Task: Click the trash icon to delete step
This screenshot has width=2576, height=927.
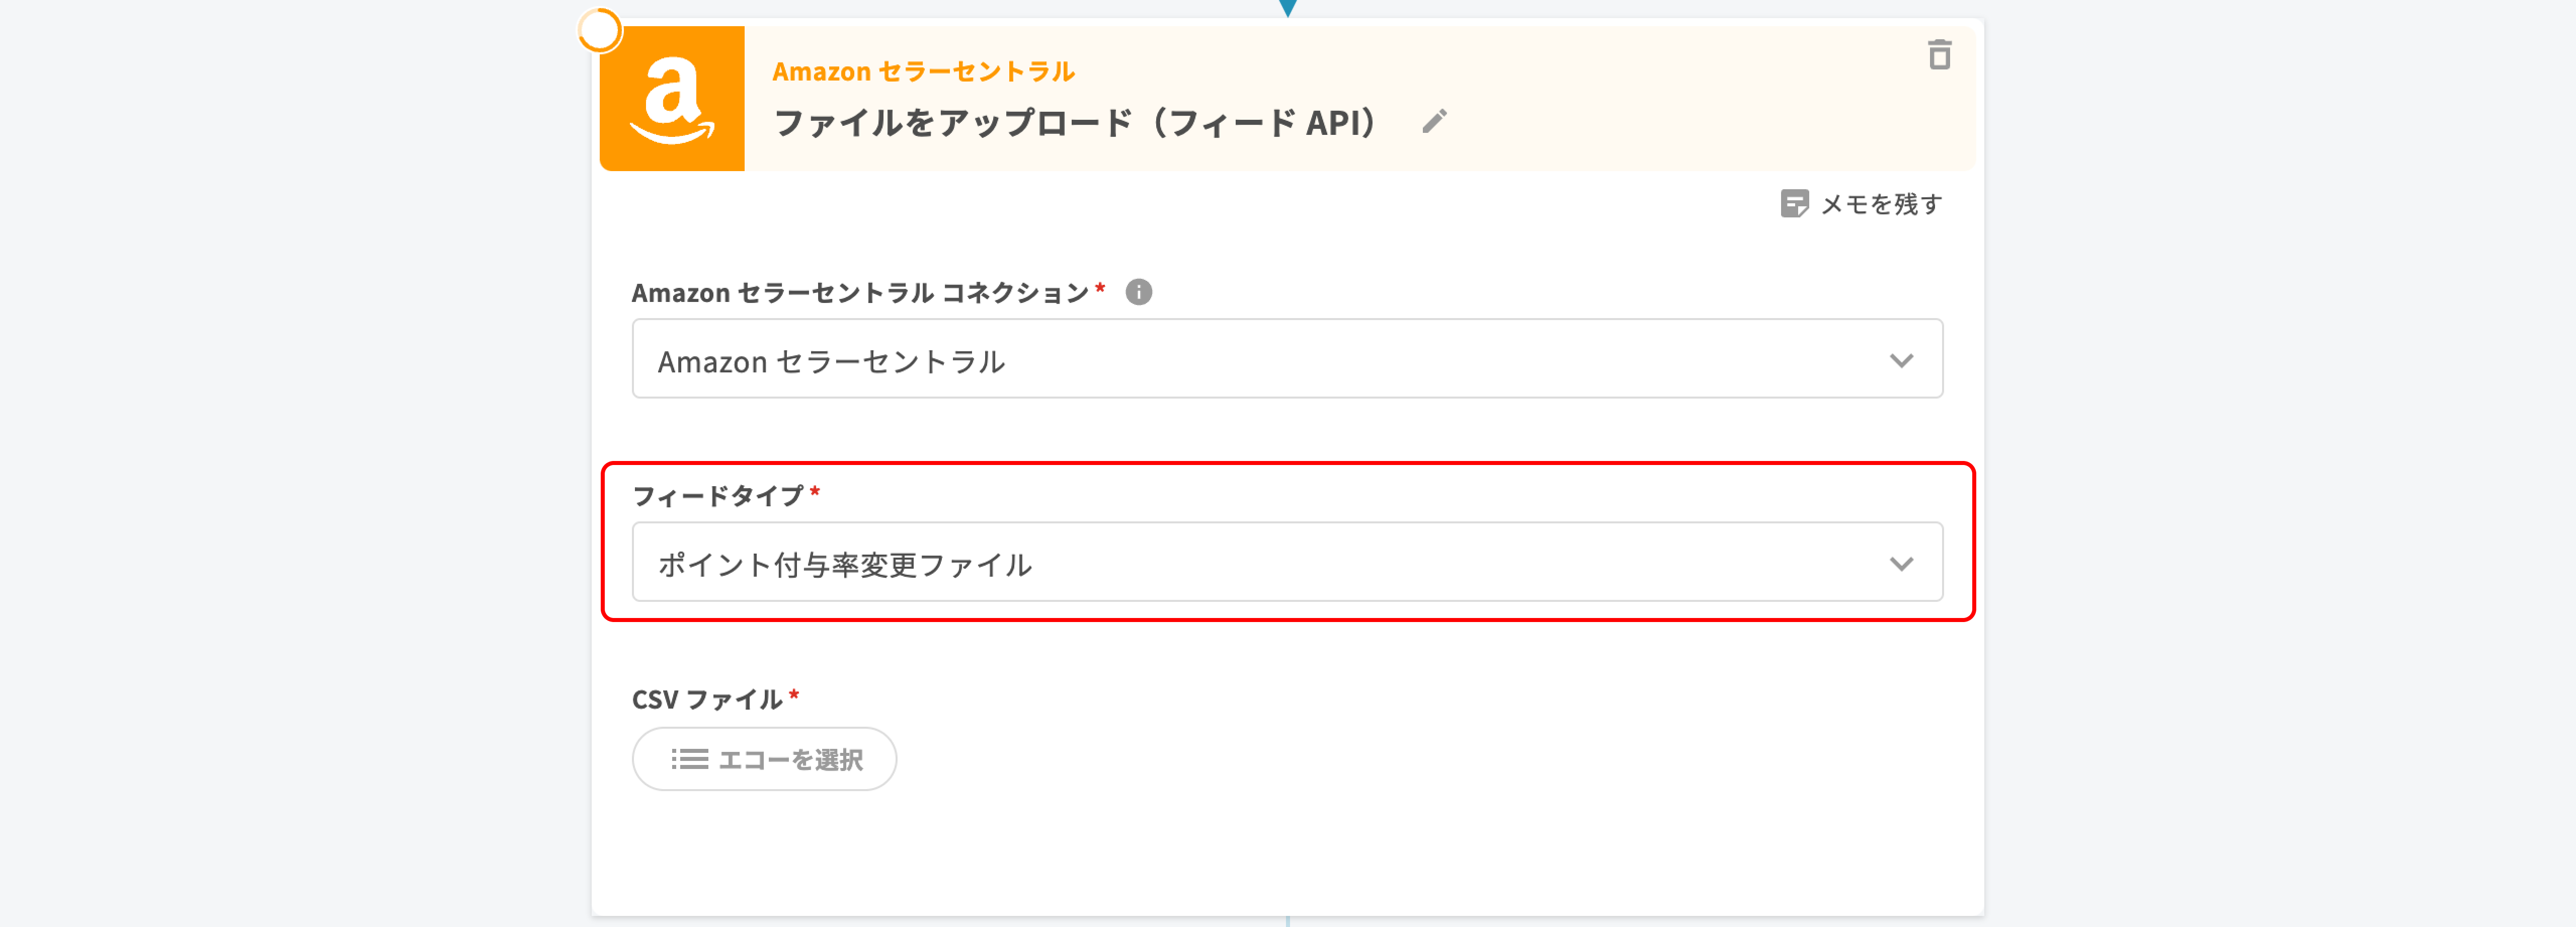Action: pyautogui.click(x=1939, y=55)
